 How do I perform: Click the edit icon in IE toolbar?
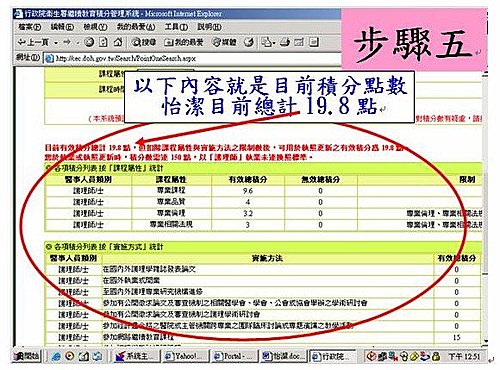pos(299,42)
